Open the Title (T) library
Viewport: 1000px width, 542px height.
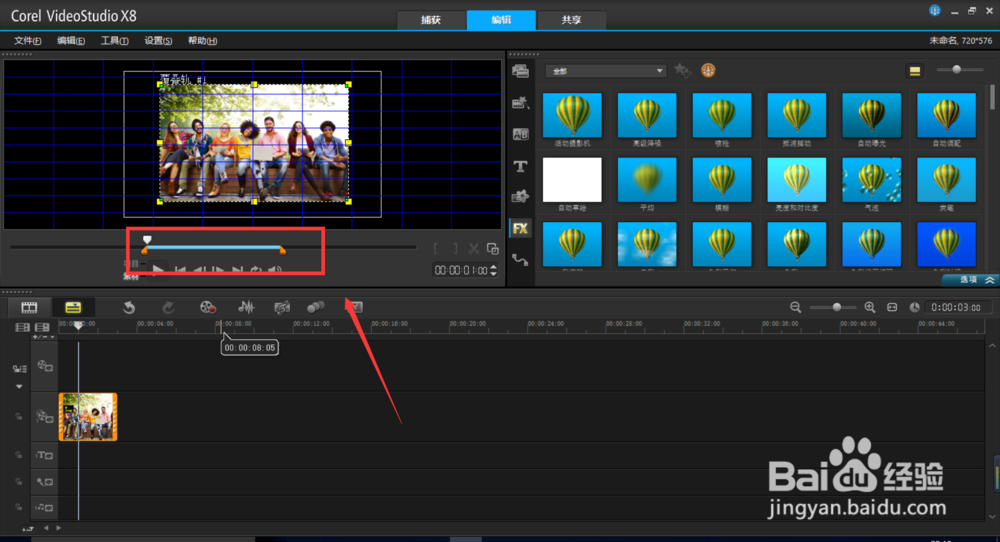pyautogui.click(x=520, y=166)
